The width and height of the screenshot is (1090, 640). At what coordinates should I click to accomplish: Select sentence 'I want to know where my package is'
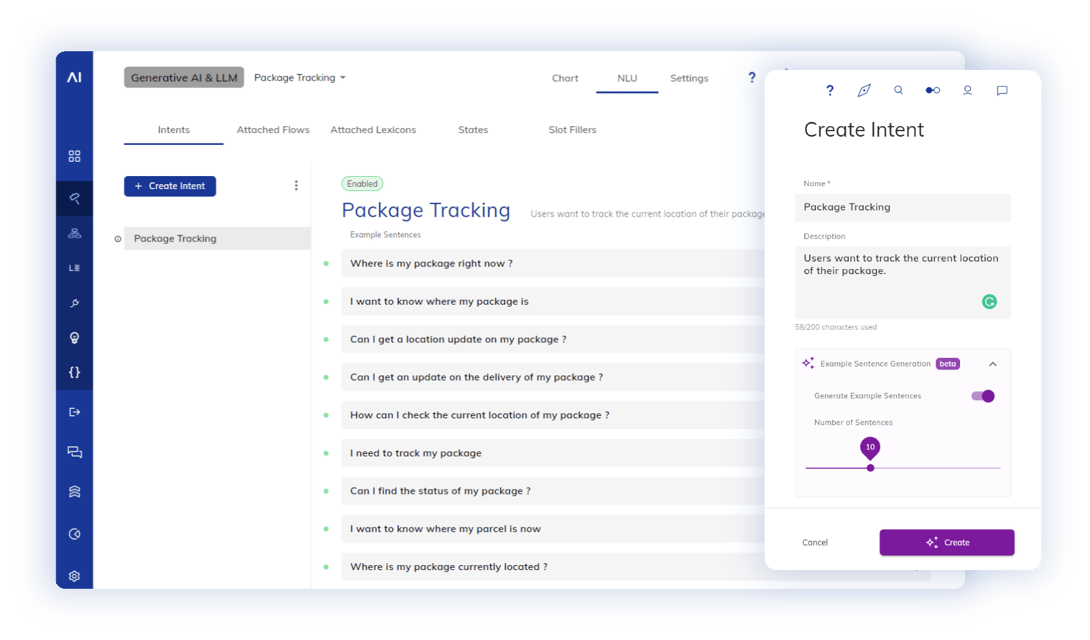click(553, 302)
